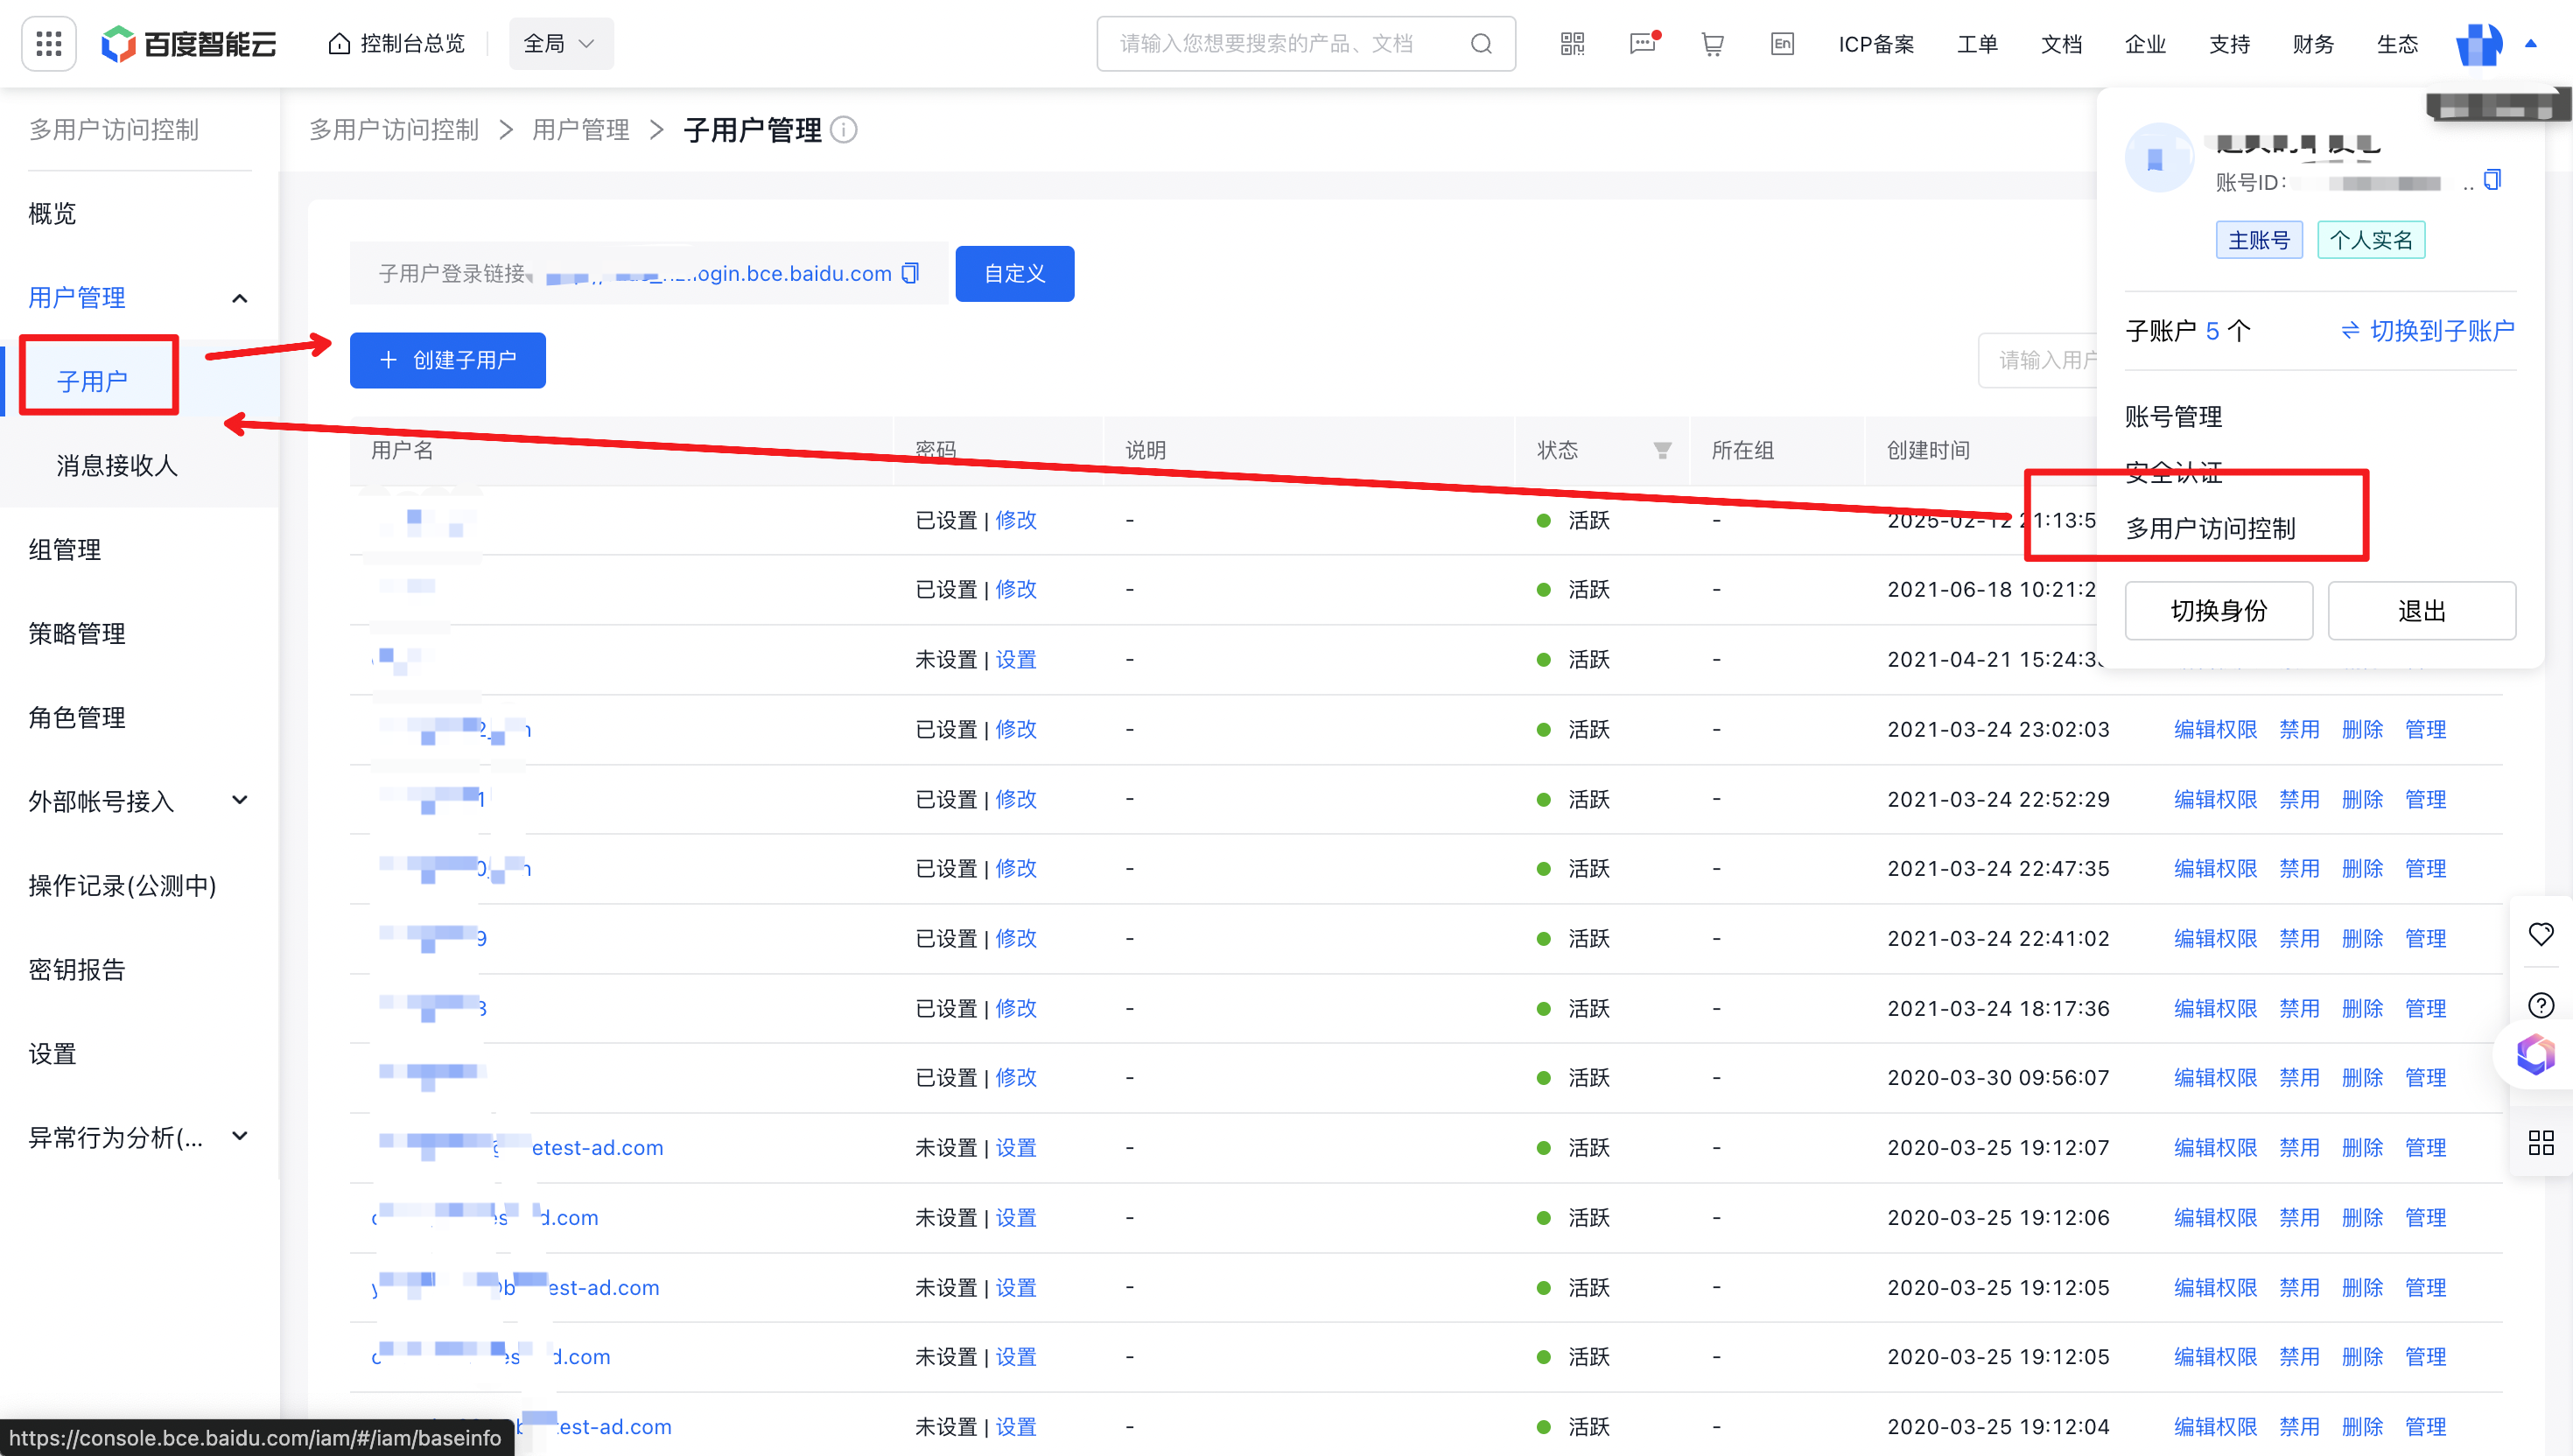Click 禁用 for 2021-03-24 22:52:29 row
The image size is (2573, 1456).
coord(2298,799)
